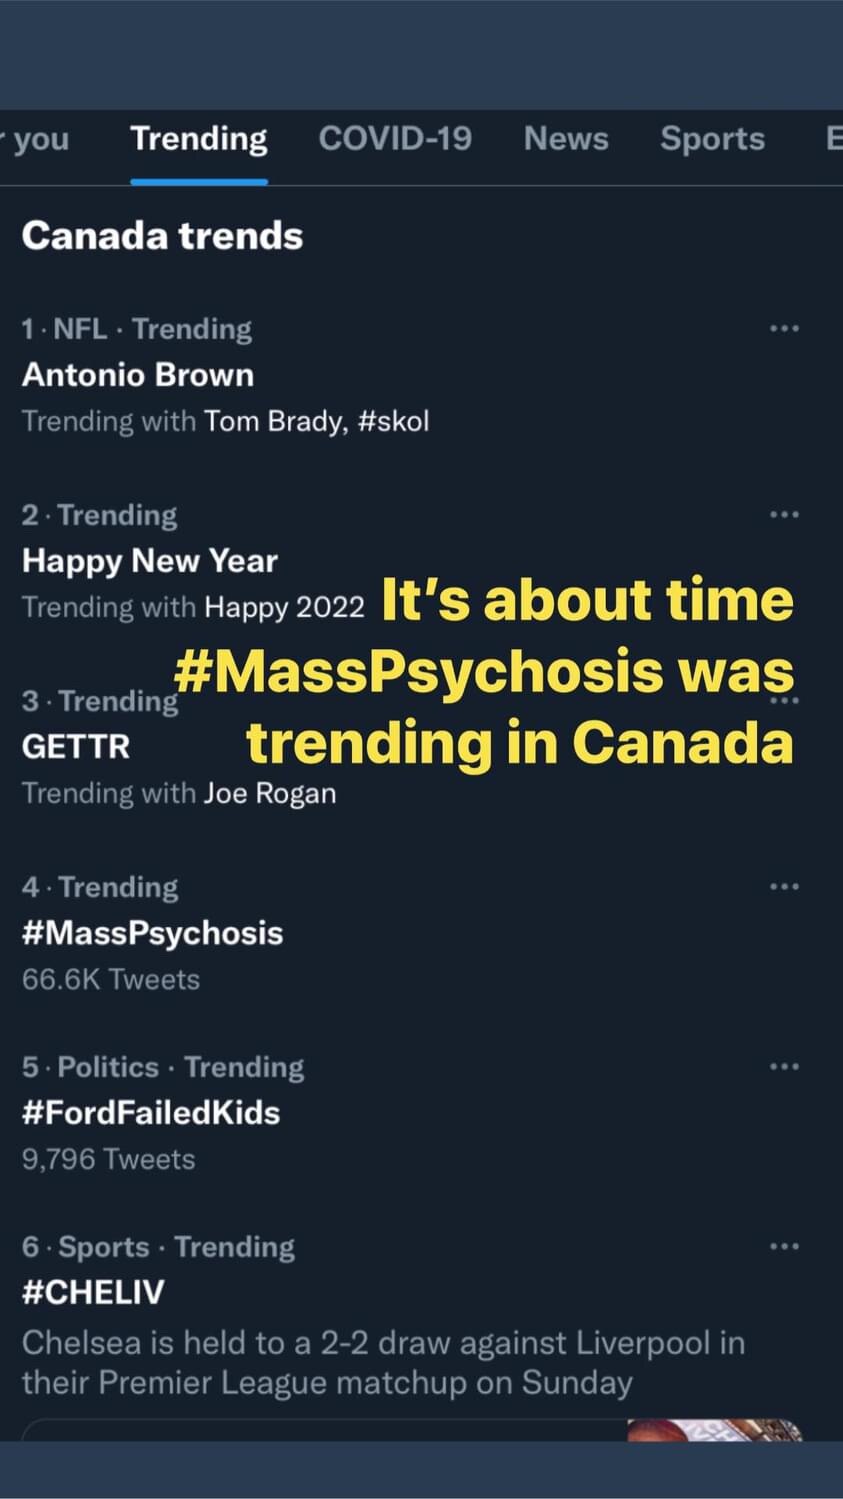Image resolution: width=843 pixels, height=1499 pixels.
Task: Open the News tab
Action: 566,139
